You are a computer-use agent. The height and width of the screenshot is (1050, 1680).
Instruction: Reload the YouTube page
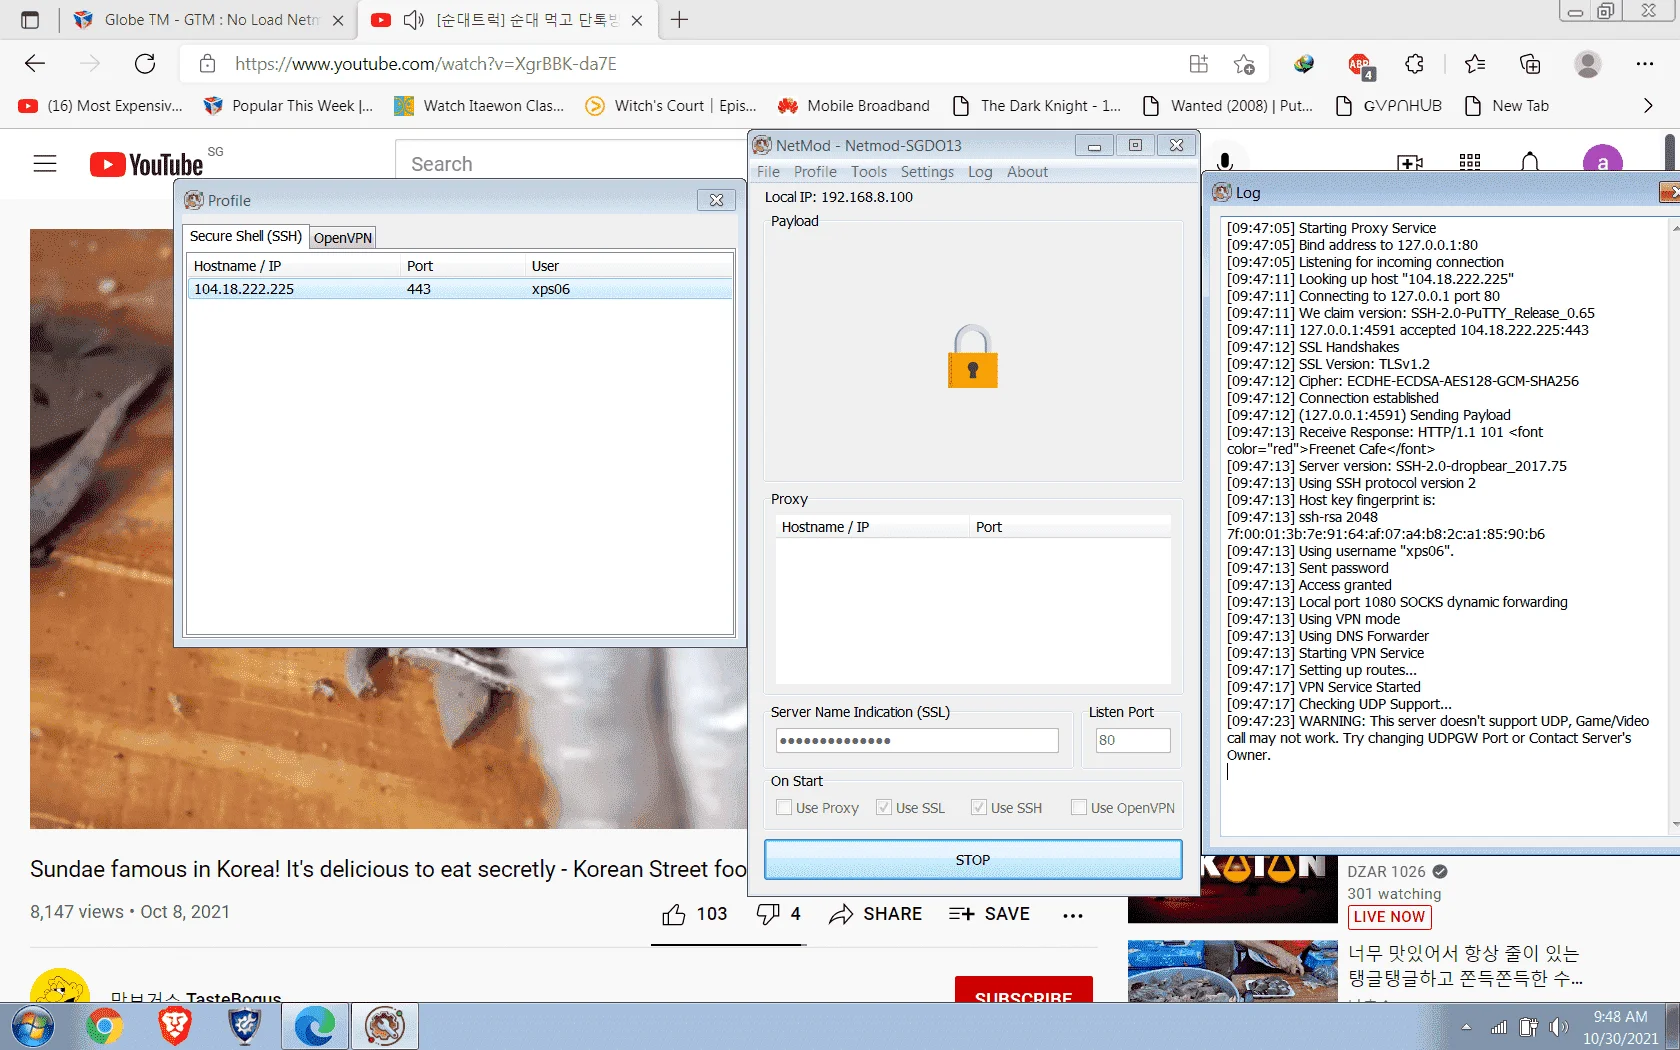click(x=145, y=64)
